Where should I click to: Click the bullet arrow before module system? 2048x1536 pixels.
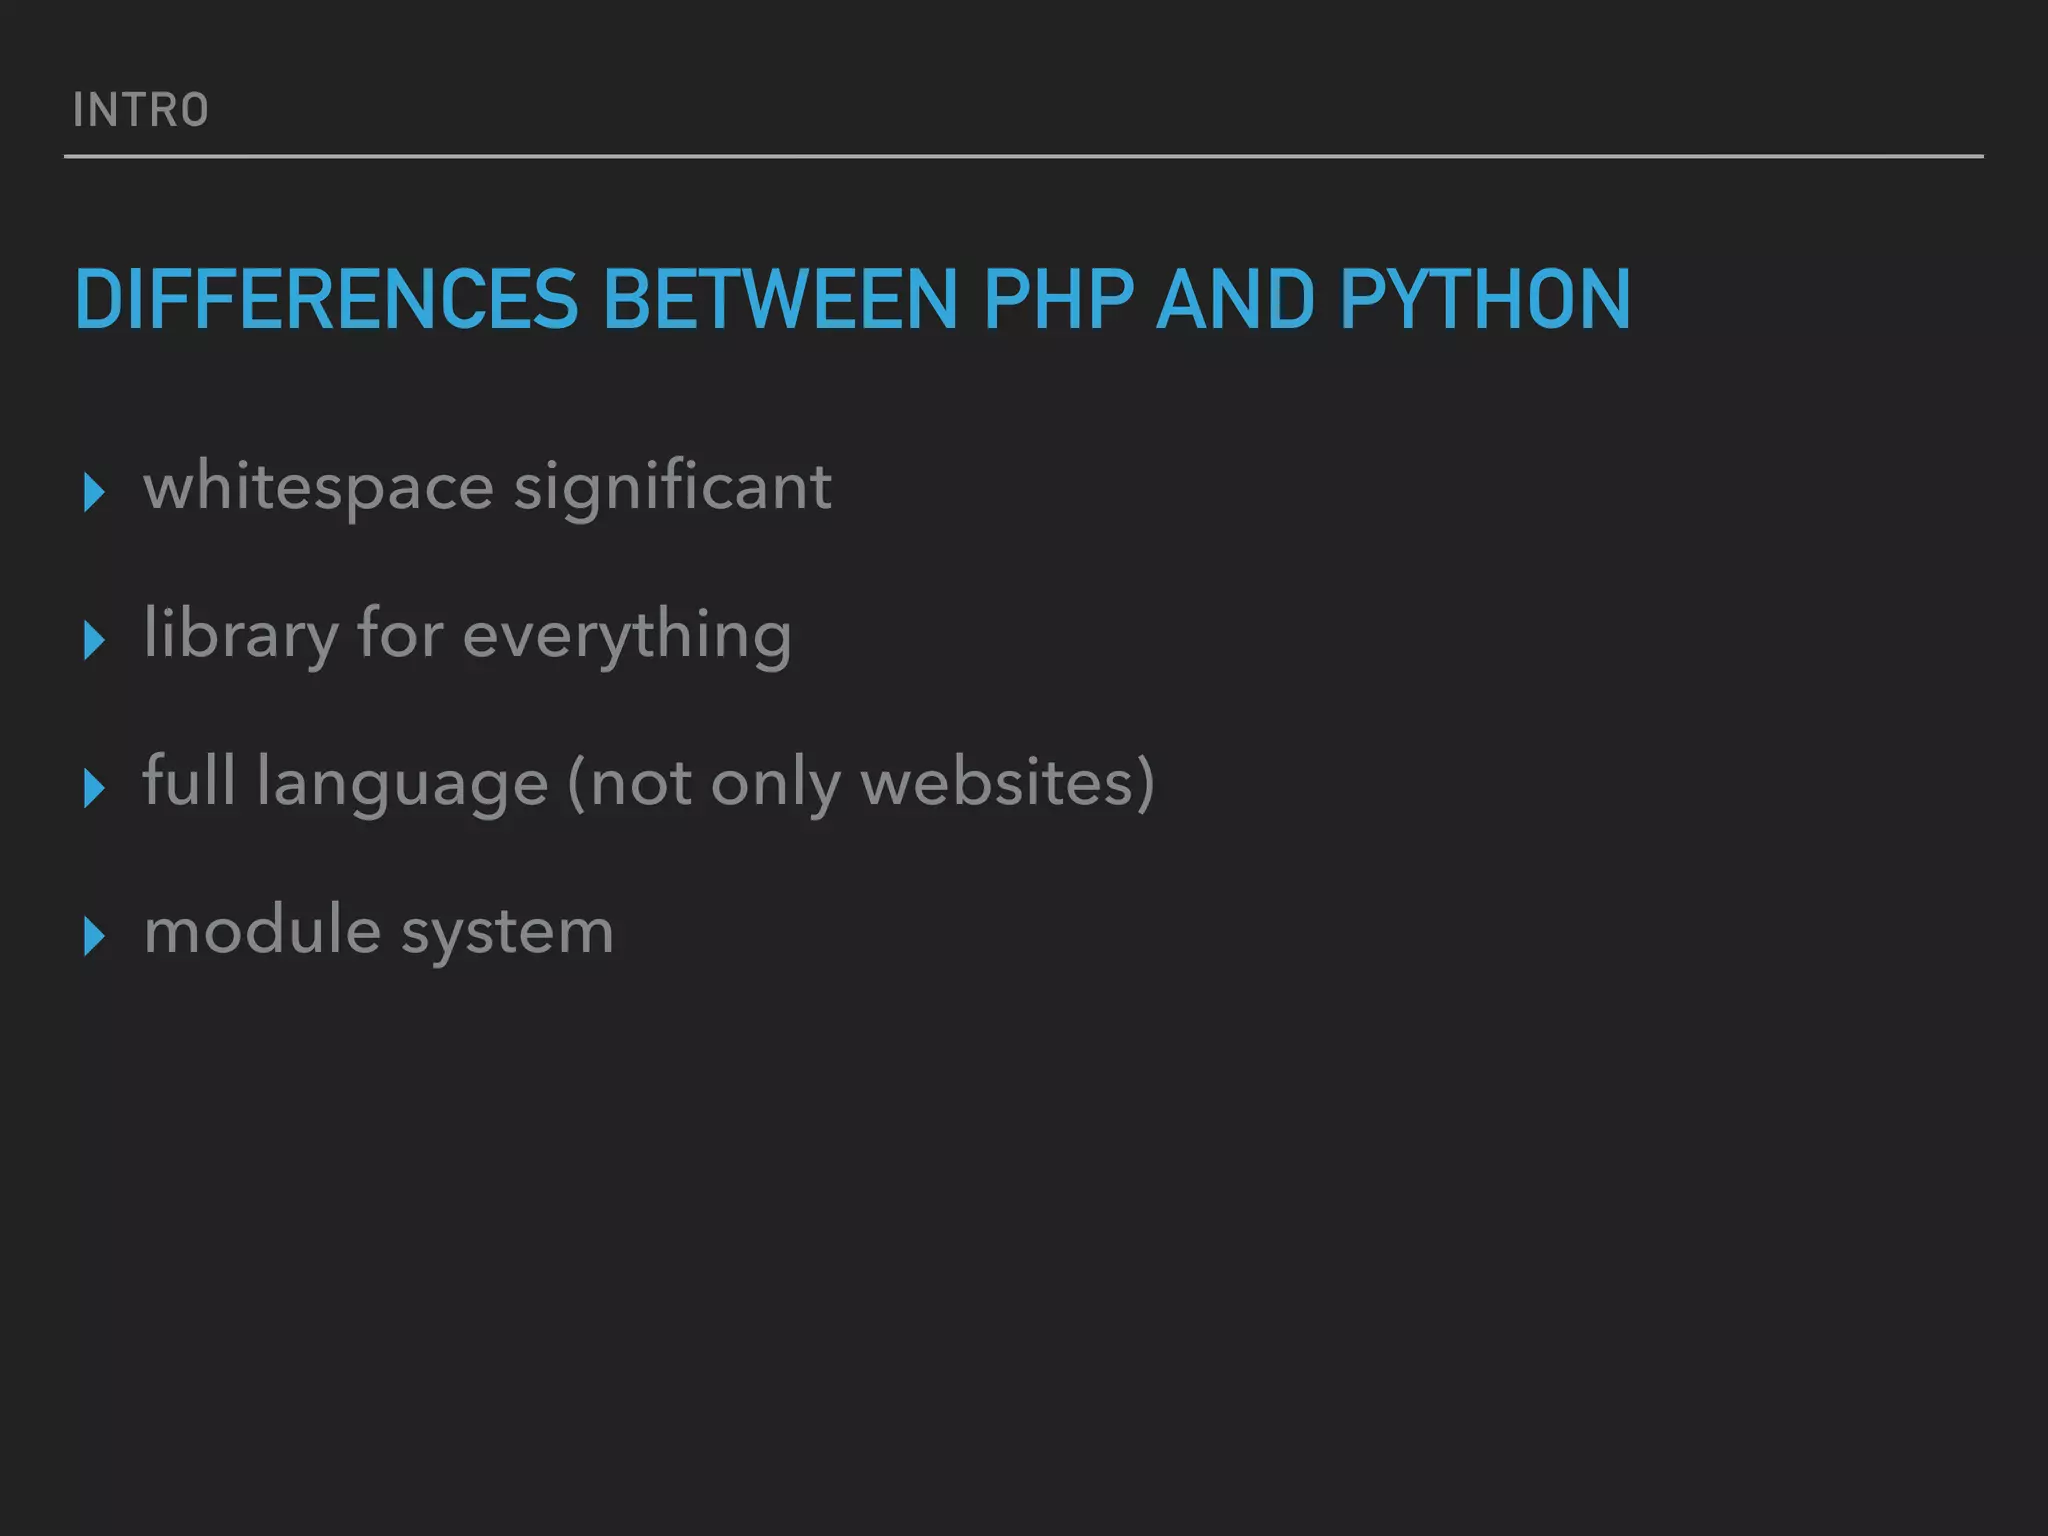point(95,936)
